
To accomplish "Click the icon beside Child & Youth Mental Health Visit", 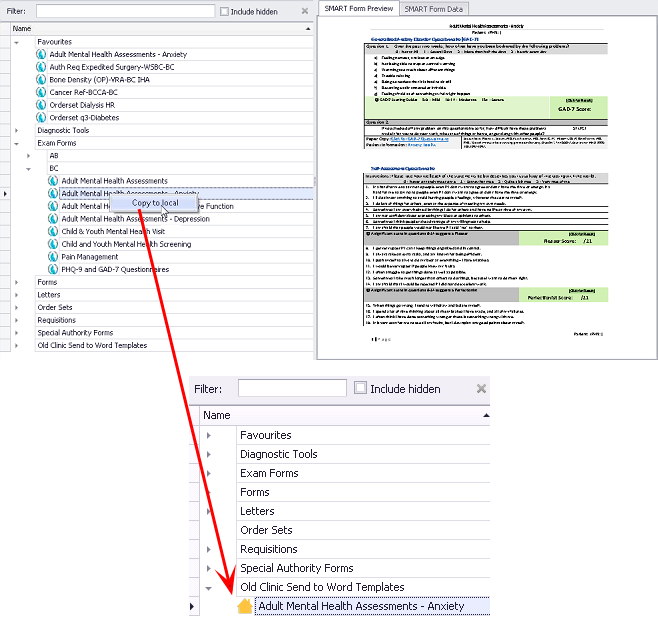I will click(x=53, y=231).
